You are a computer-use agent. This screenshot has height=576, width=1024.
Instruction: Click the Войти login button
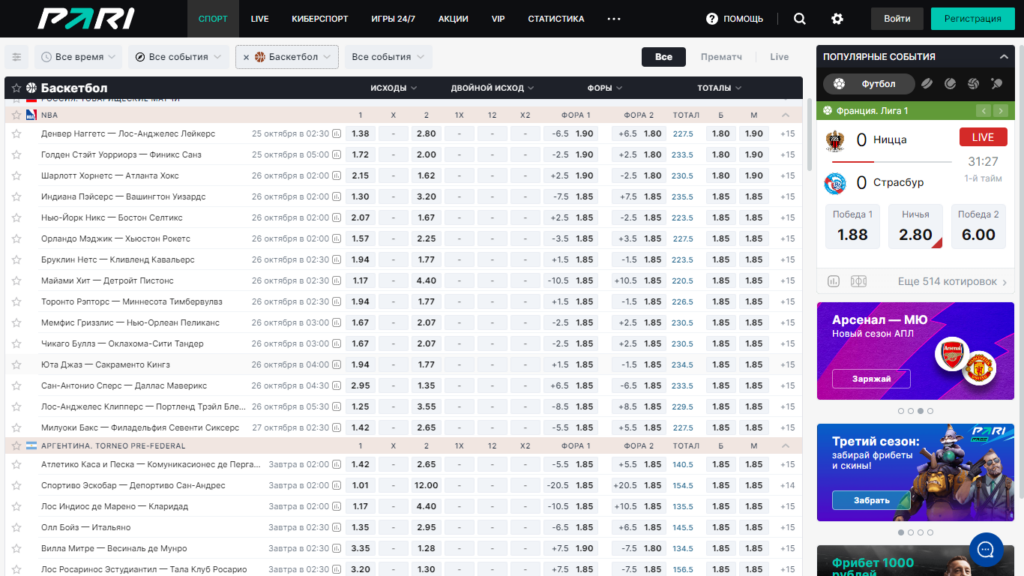pos(897,19)
